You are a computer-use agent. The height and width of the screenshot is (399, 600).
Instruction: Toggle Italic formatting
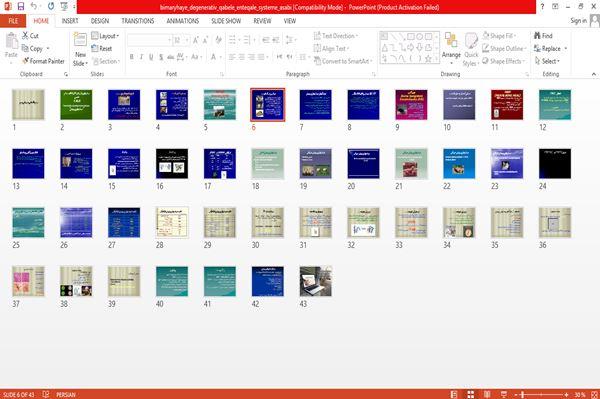(x=141, y=57)
